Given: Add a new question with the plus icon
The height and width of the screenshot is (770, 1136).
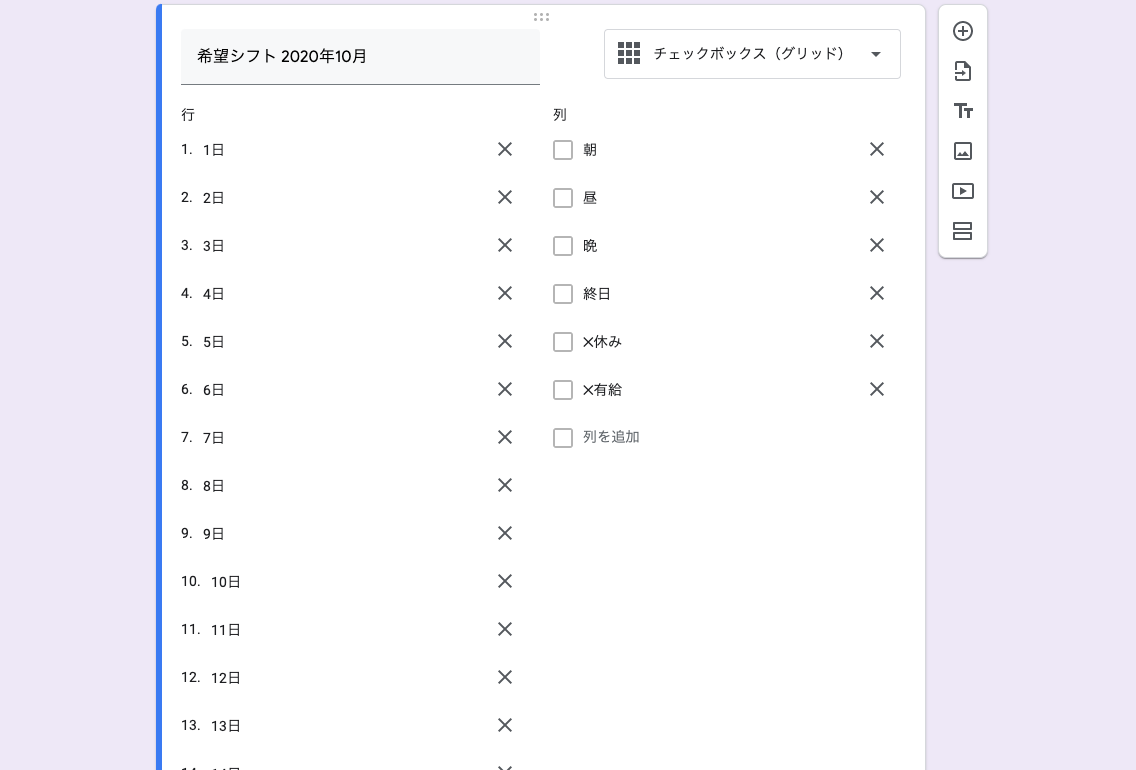Looking at the screenshot, I should coord(962,31).
